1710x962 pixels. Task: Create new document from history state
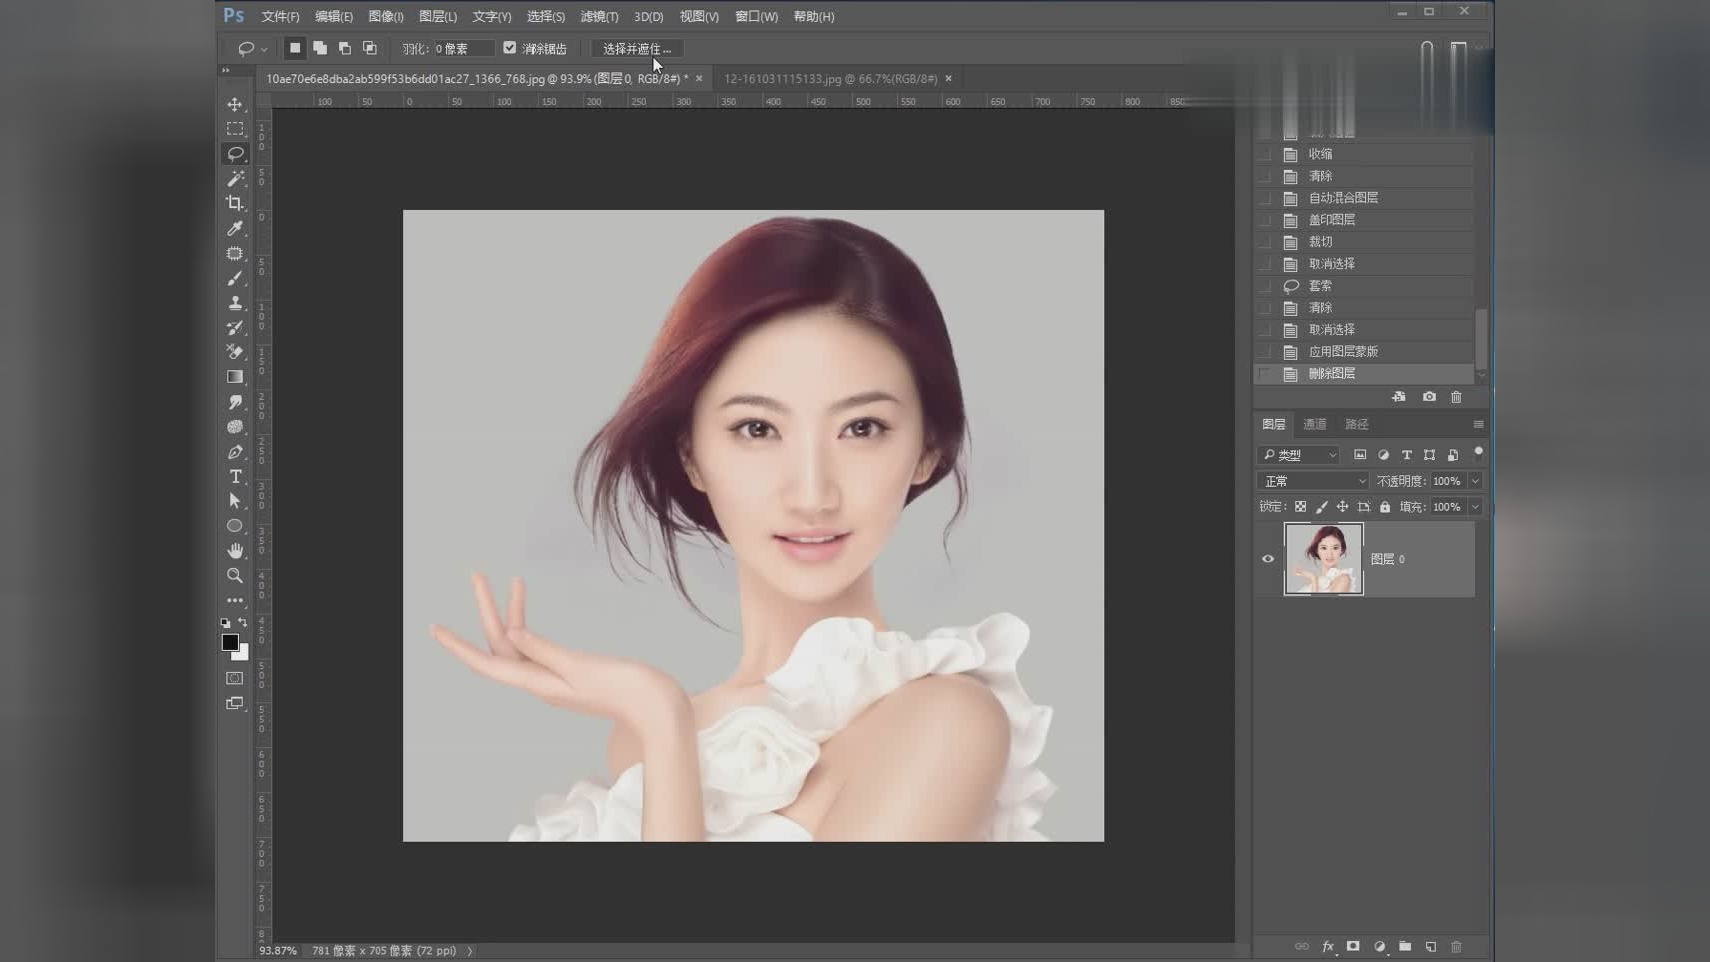[x=1399, y=397]
